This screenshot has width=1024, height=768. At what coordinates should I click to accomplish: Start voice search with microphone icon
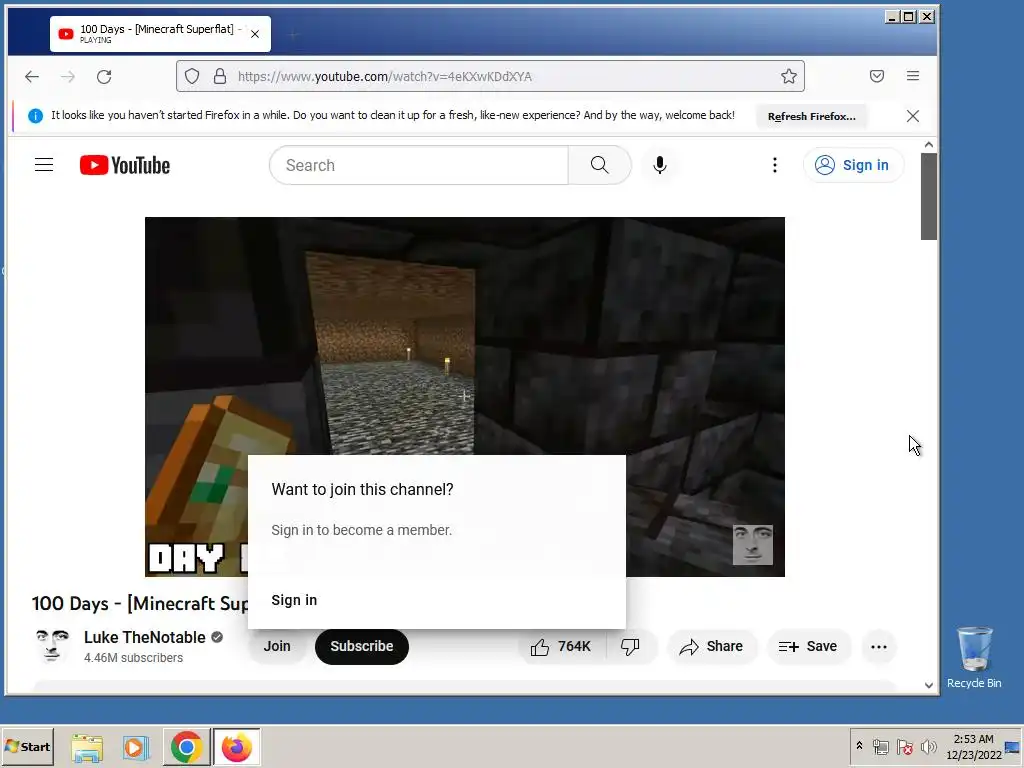[x=660, y=165]
